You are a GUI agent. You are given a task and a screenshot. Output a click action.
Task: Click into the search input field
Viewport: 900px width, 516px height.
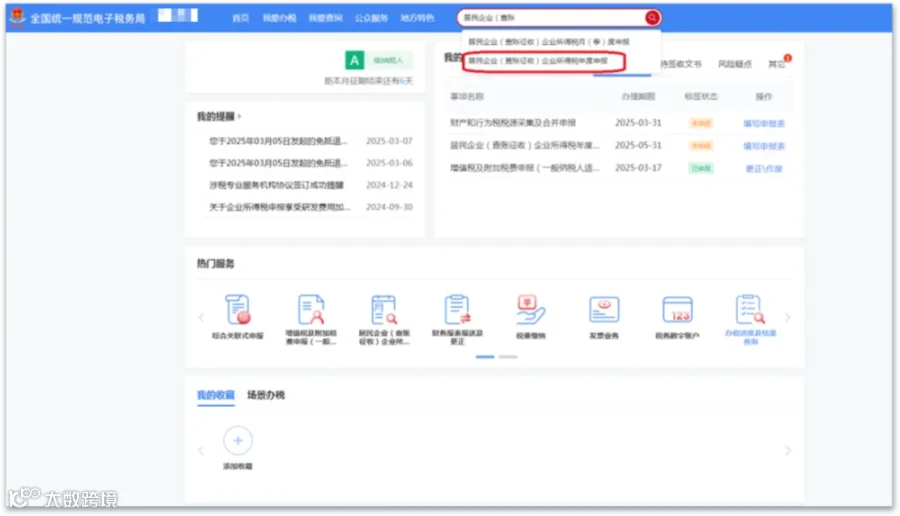(552, 18)
